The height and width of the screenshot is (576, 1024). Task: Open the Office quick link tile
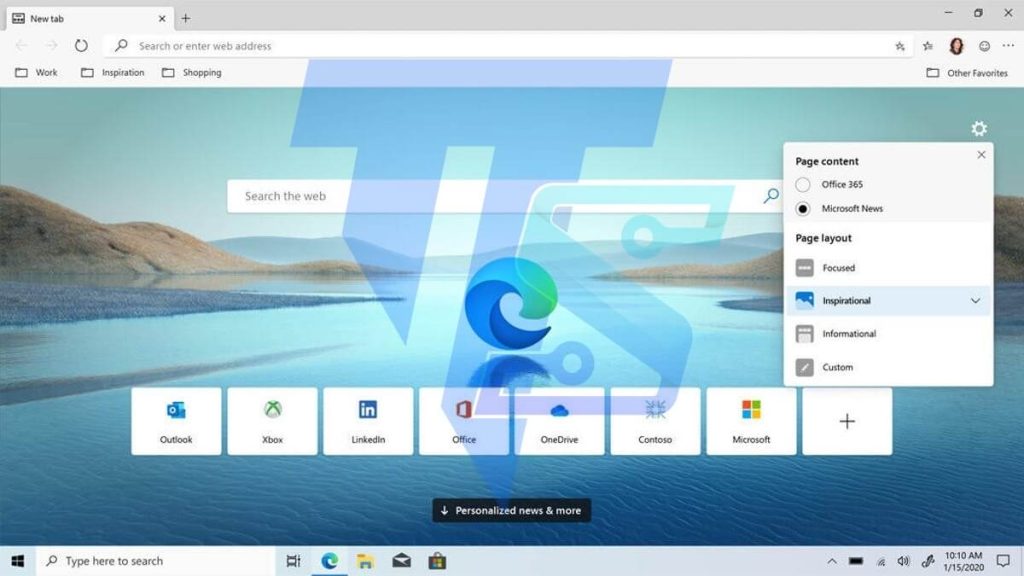coord(464,421)
